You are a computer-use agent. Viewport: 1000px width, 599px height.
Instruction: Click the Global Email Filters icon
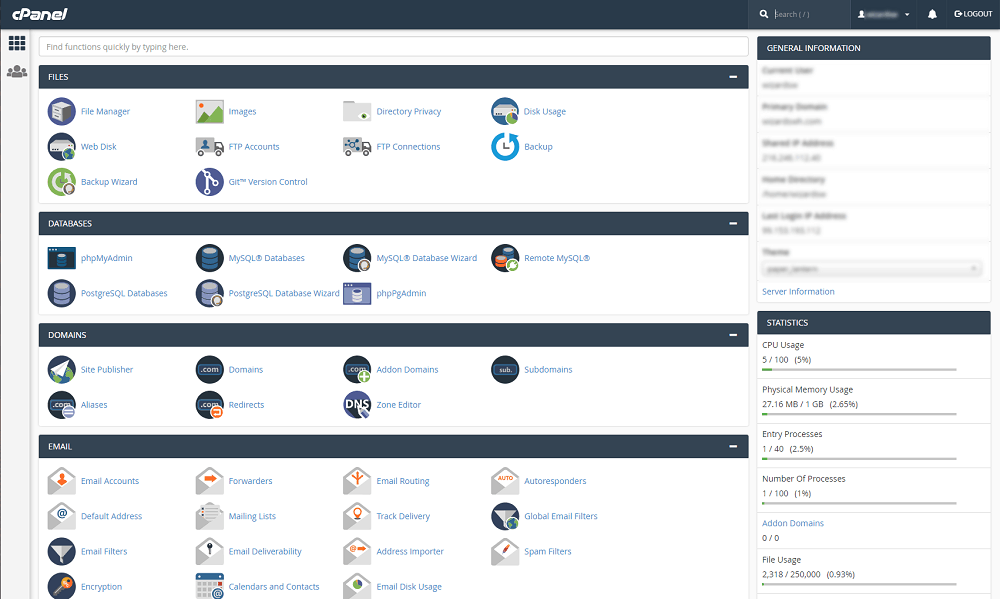505,517
